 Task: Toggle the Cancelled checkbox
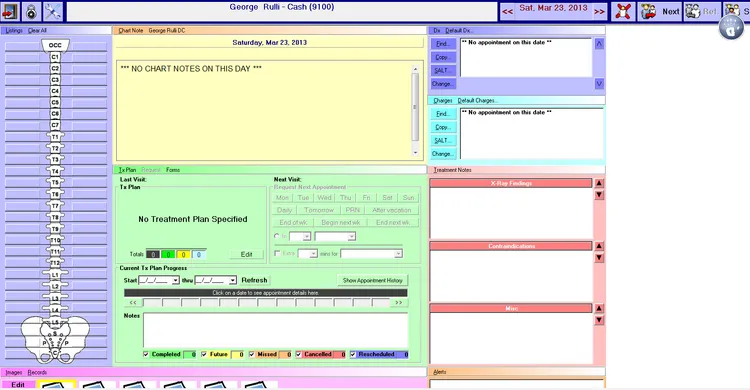(x=298, y=355)
